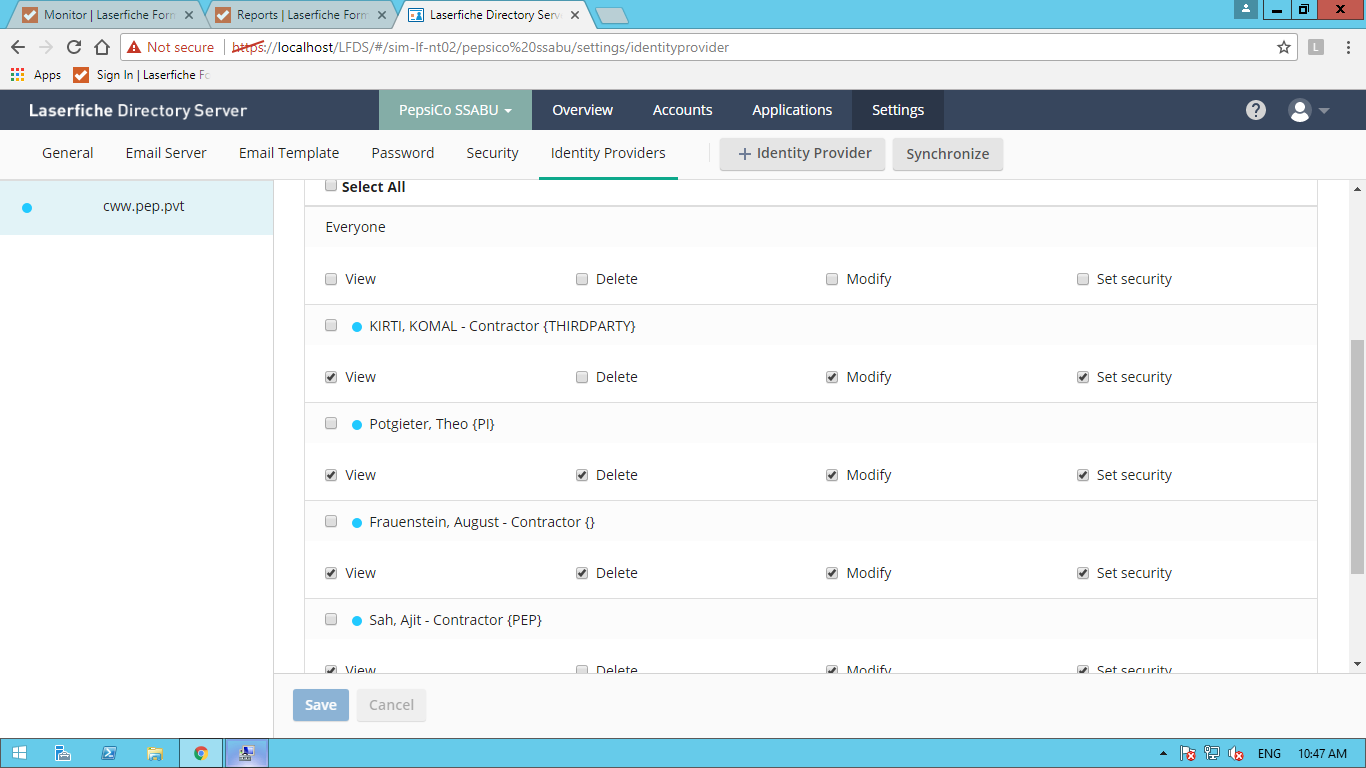1366x768 pixels.
Task: Open File Explorer from the taskbar
Action: click(154, 754)
